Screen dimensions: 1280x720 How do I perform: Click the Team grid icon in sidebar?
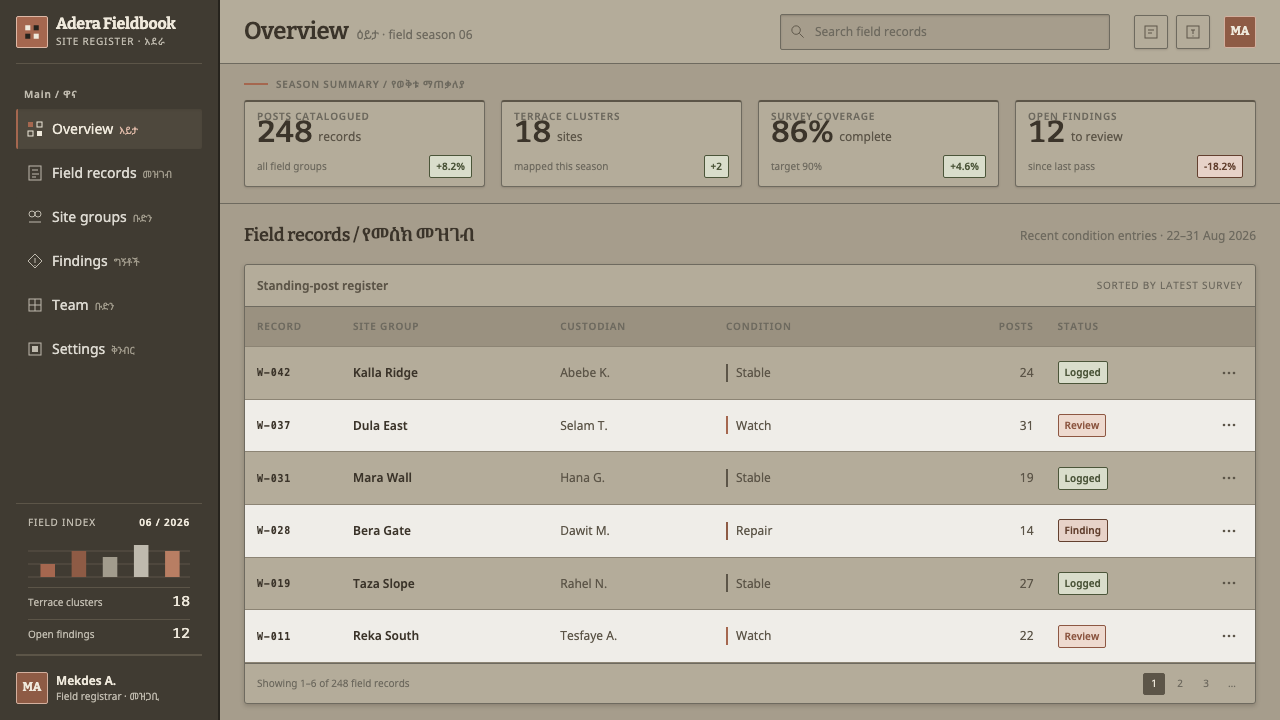point(35,305)
